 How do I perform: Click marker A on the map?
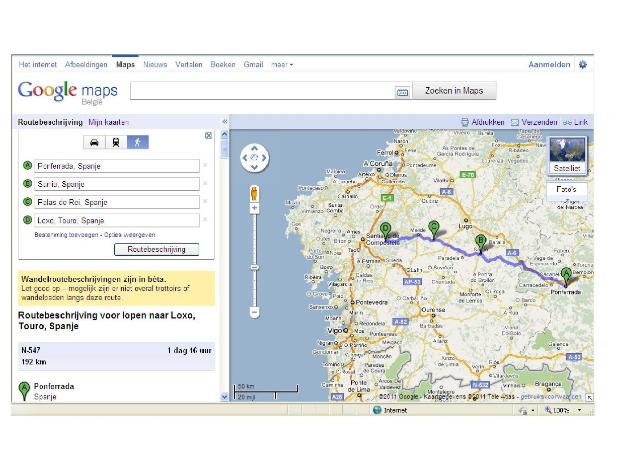[x=566, y=276]
